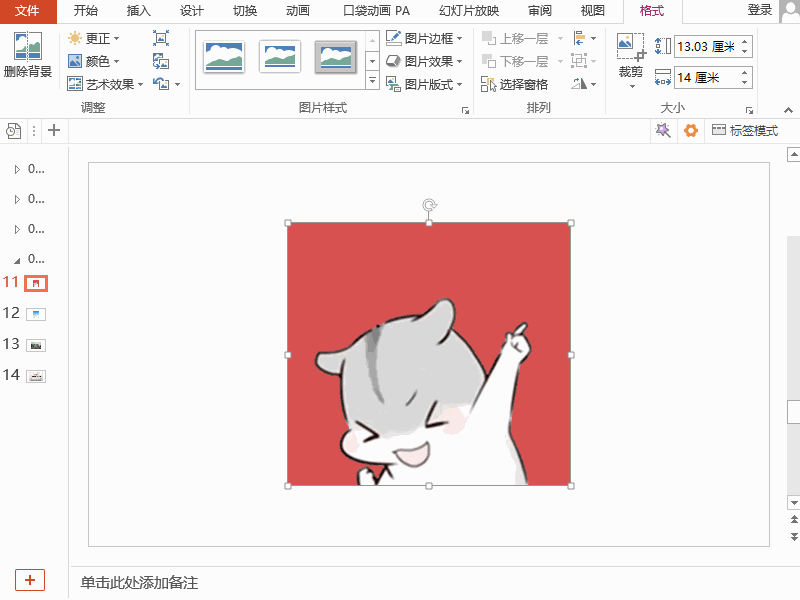Image resolution: width=800 pixels, height=600 pixels.
Task: Open the Reset Picture dropdown arrow
Action: (178, 84)
